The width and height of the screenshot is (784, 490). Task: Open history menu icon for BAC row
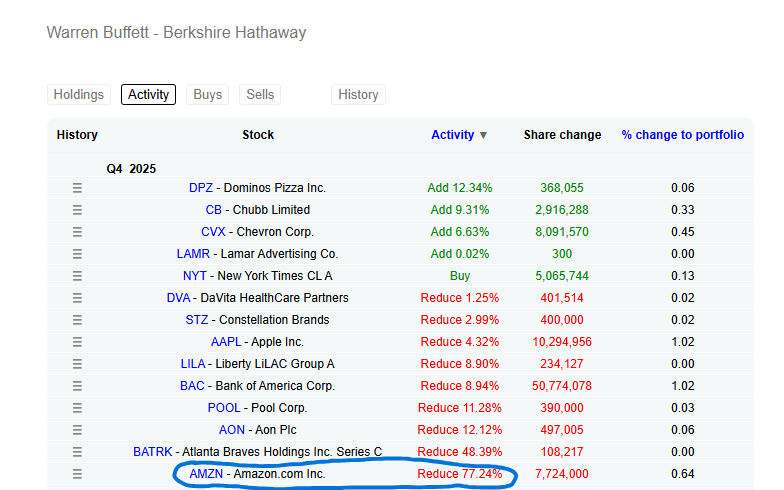77,386
